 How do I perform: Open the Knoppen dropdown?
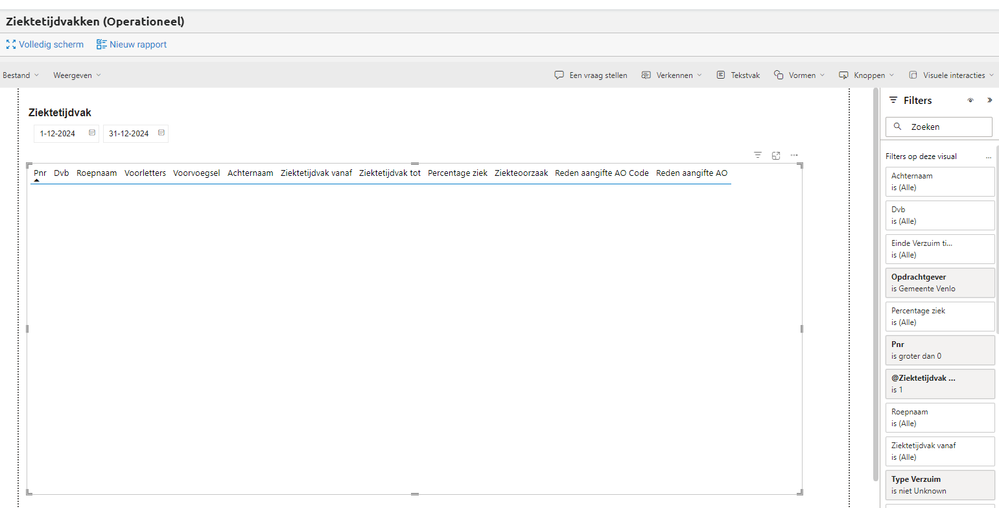866,75
